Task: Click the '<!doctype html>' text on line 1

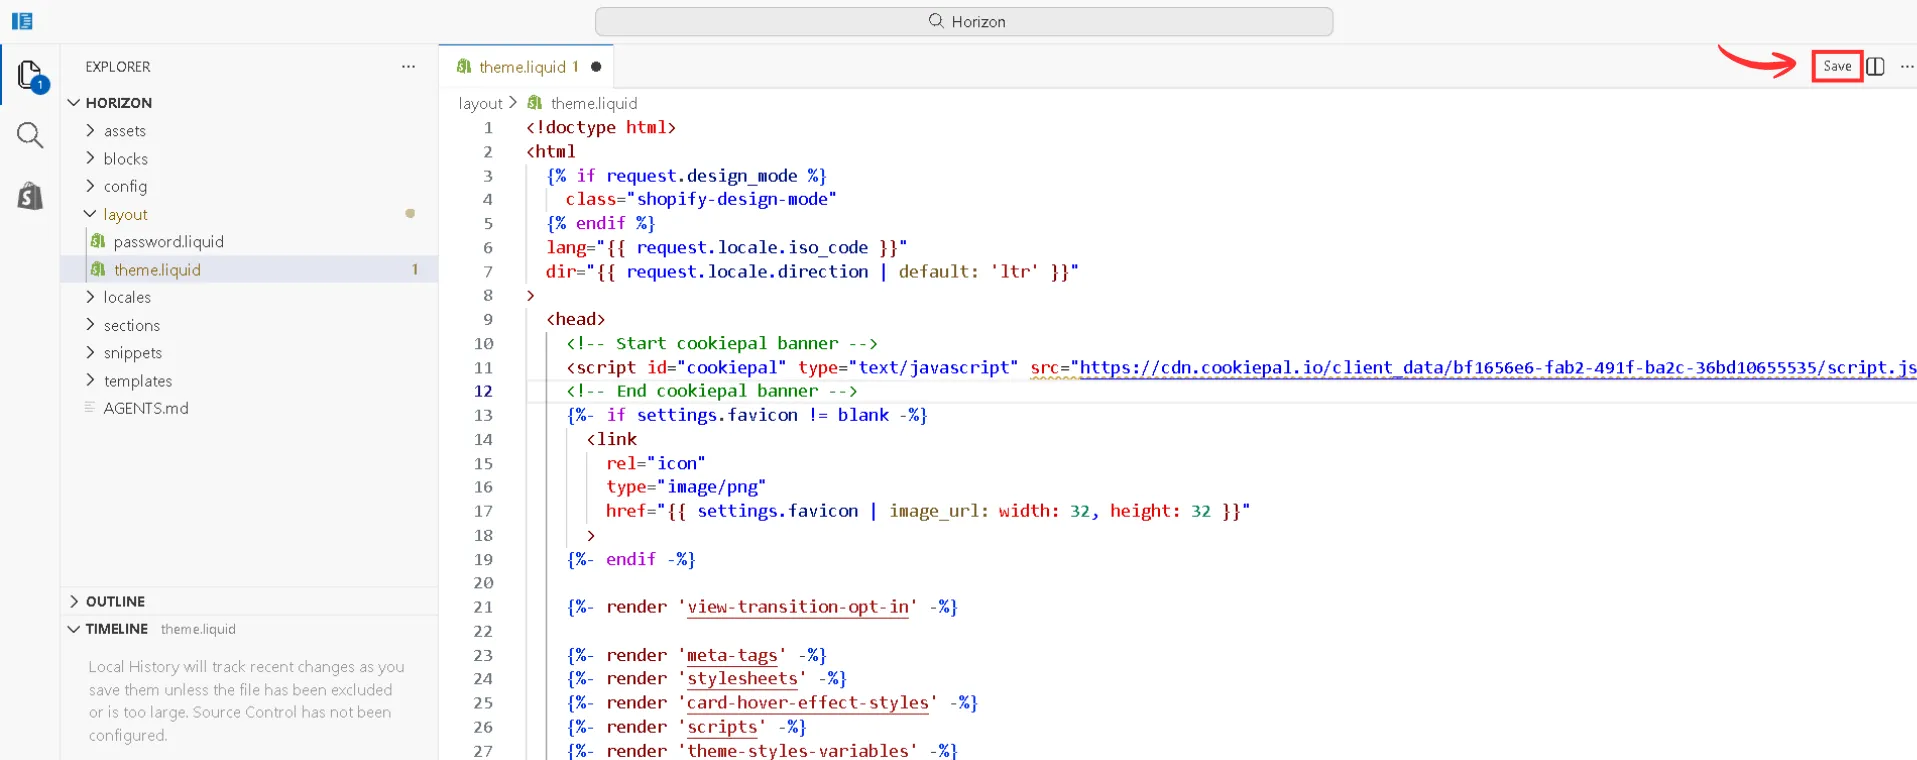Action: point(601,127)
